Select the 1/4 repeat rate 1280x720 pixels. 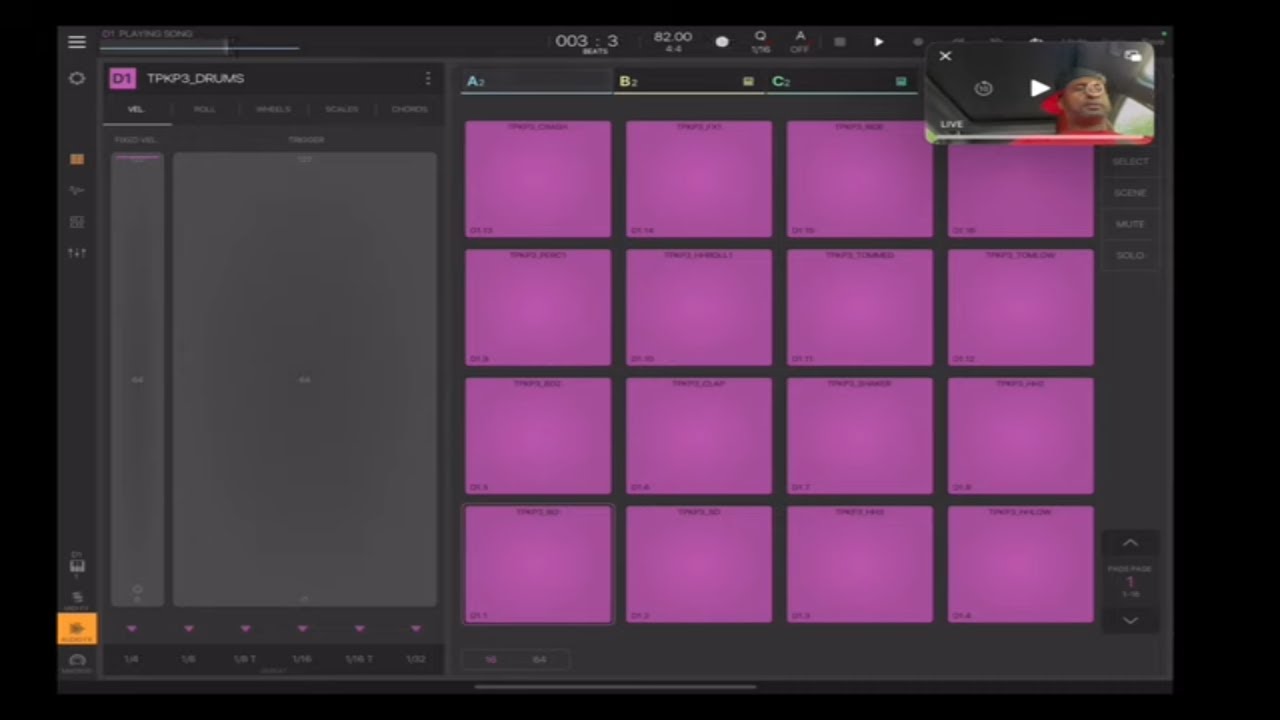click(131, 659)
